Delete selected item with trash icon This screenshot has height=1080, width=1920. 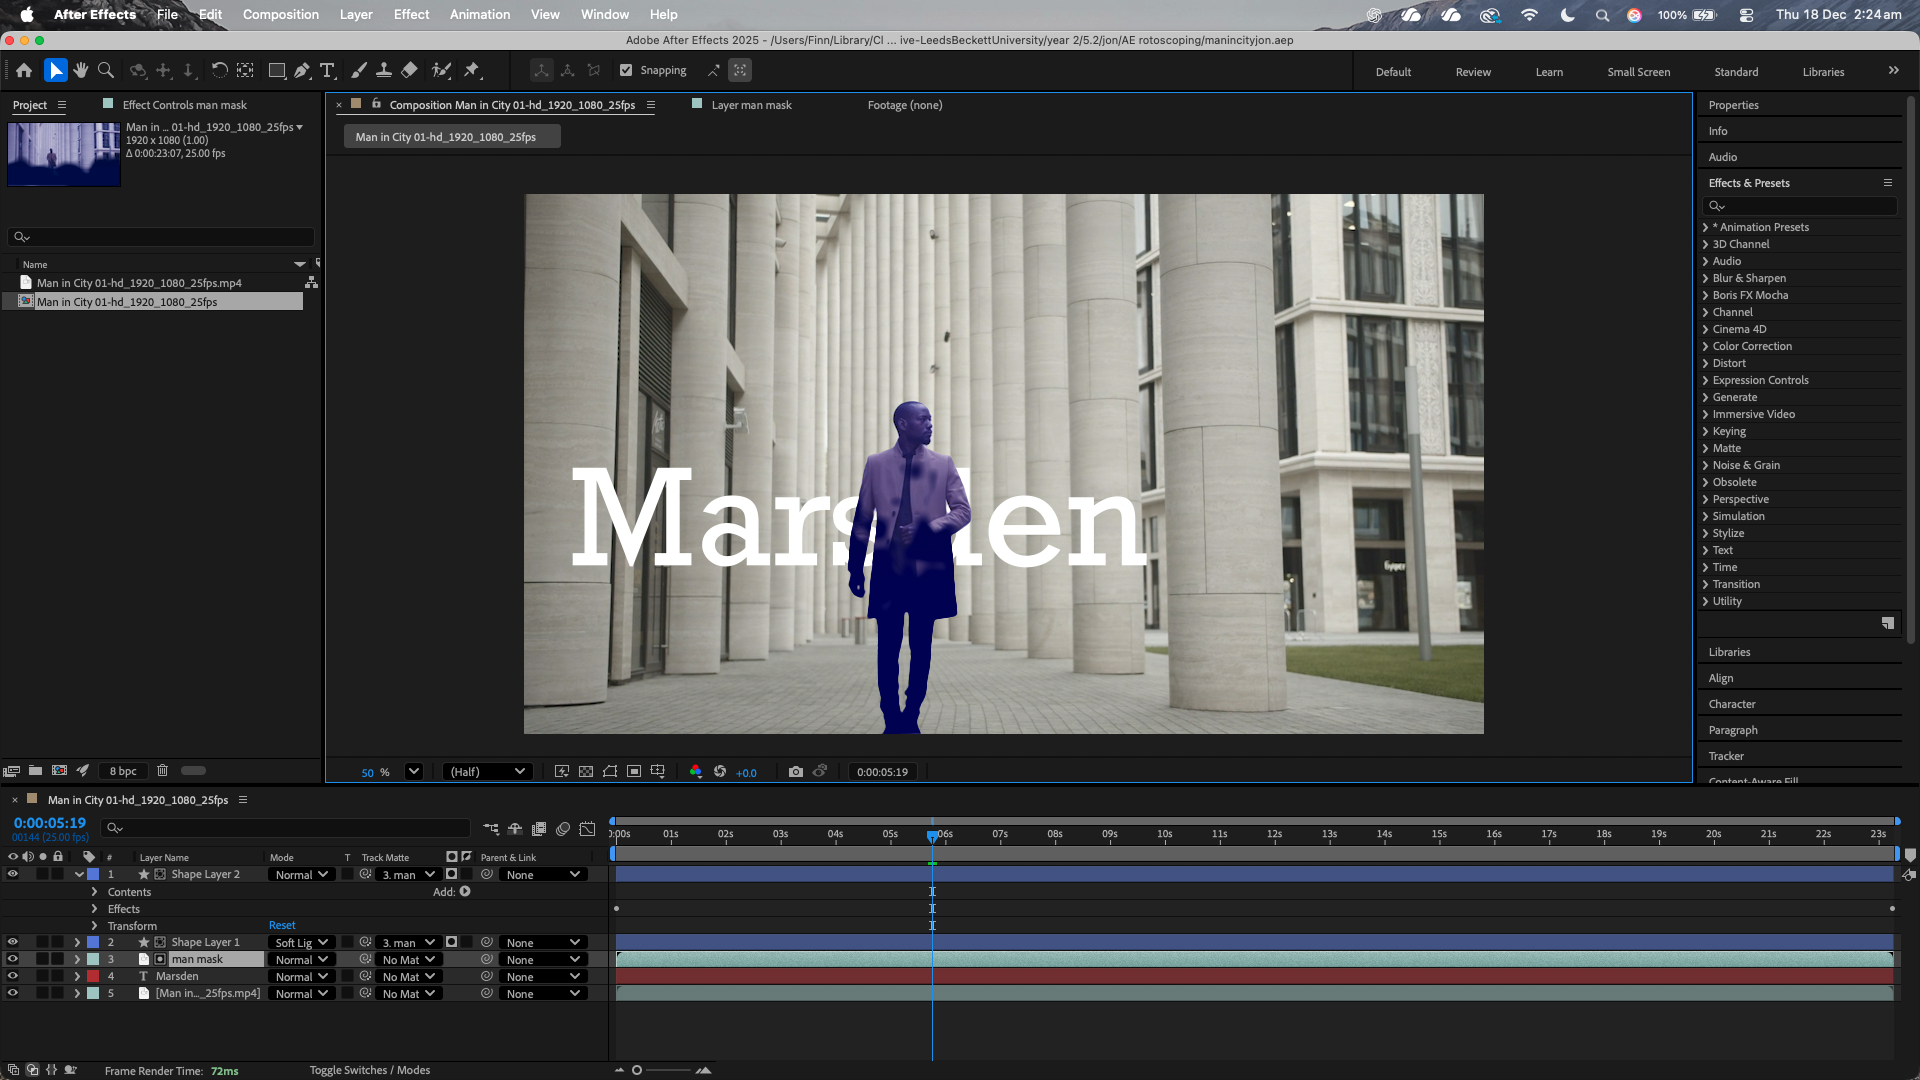click(x=162, y=771)
